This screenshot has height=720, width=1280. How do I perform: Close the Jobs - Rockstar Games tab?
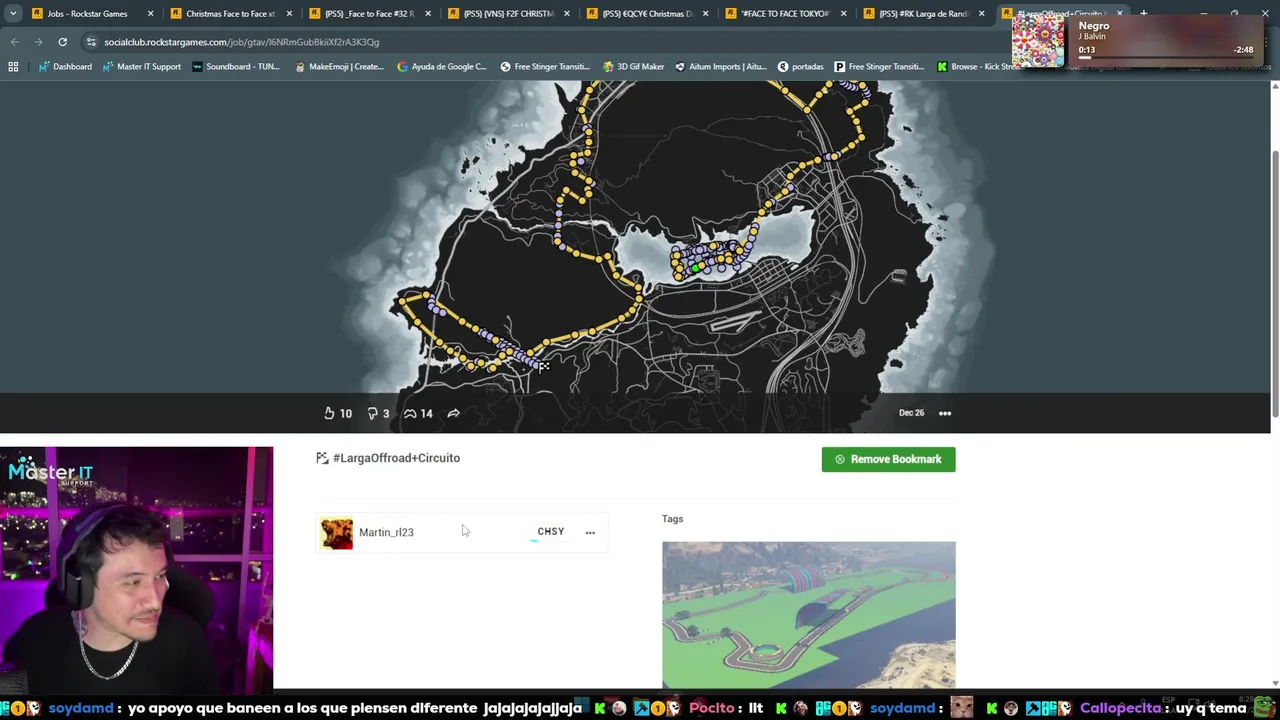151,14
